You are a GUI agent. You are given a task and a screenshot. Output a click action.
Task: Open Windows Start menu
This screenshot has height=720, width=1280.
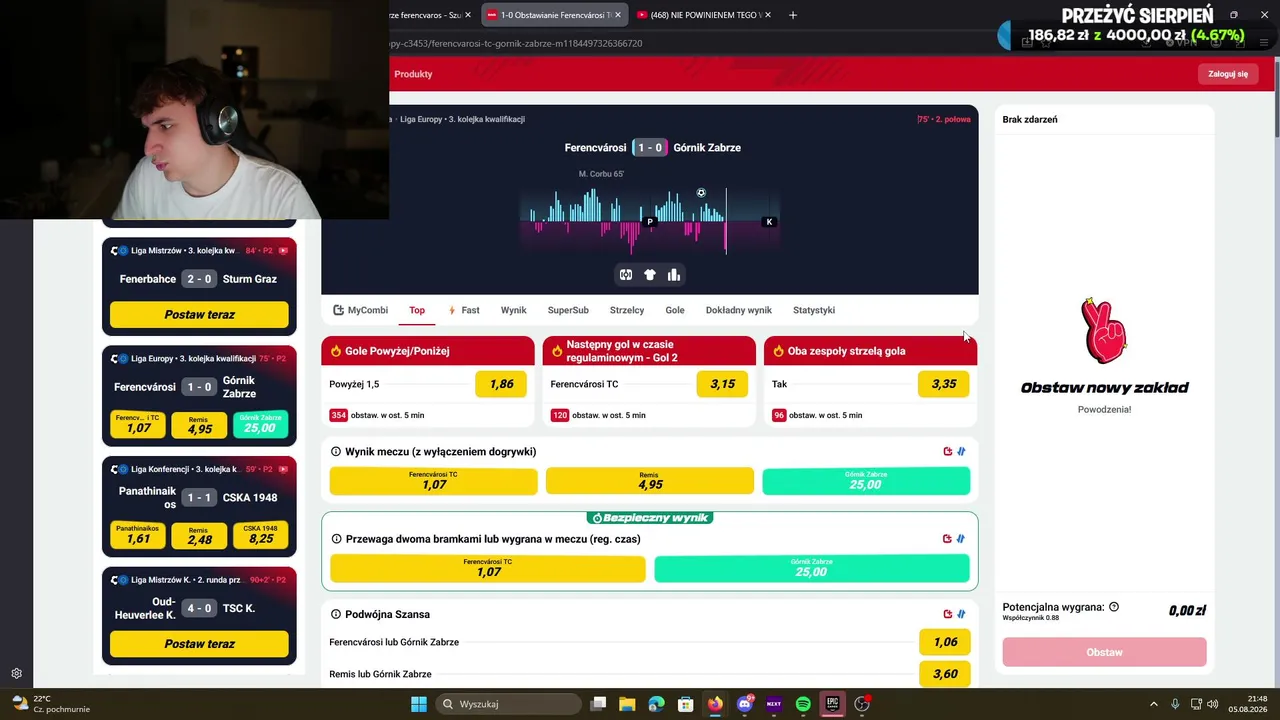tap(419, 704)
